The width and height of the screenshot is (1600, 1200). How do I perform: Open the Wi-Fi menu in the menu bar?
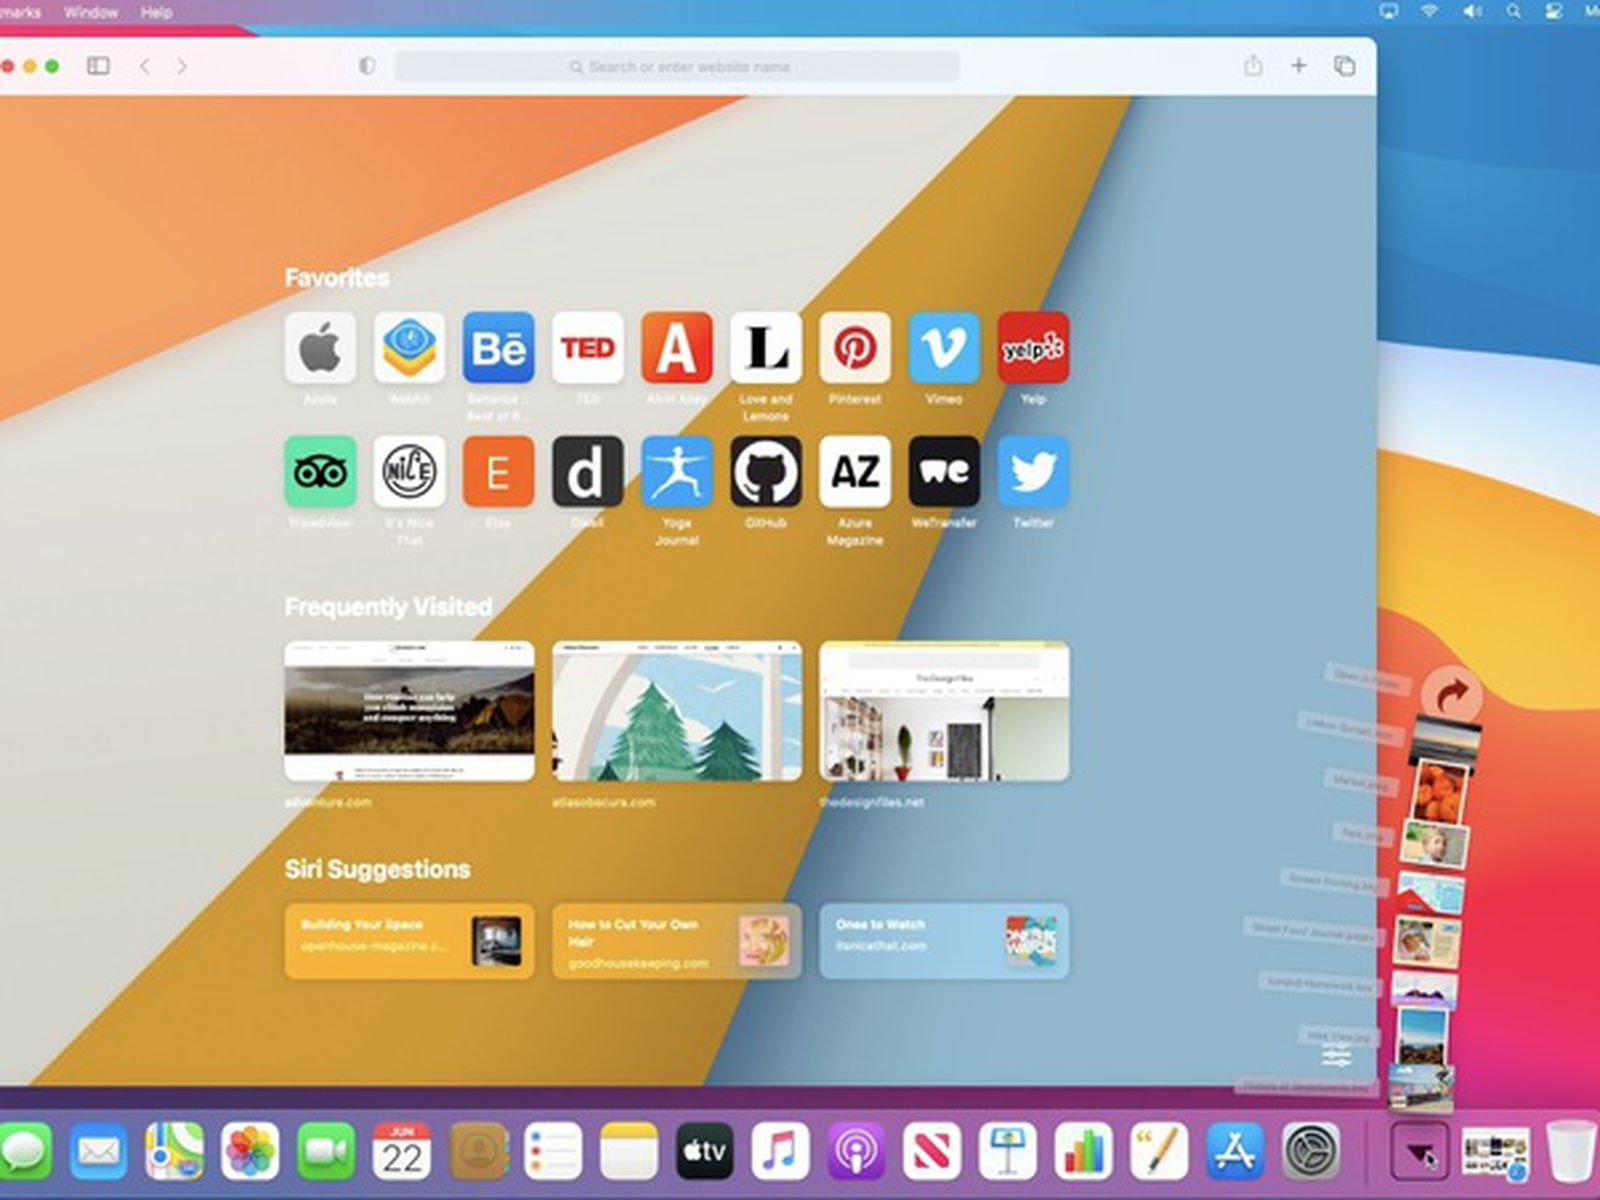[1427, 13]
